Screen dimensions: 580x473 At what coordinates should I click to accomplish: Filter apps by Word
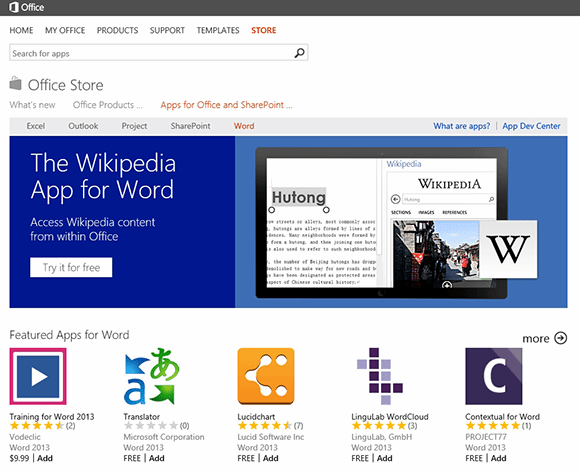click(x=244, y=126)
